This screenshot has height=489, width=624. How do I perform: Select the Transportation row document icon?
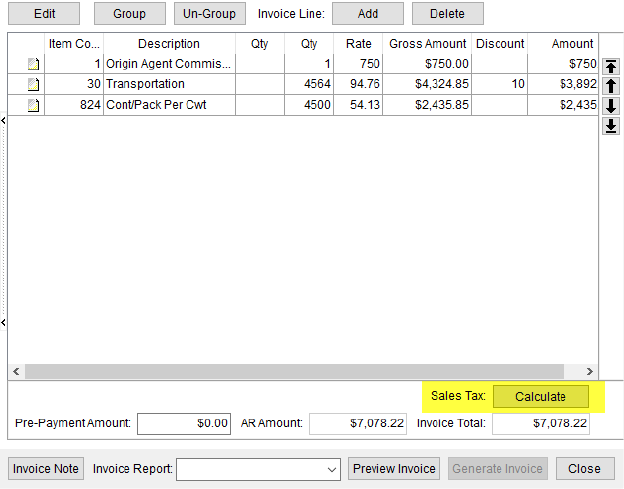pyautogui.click(x=33, y=84)
